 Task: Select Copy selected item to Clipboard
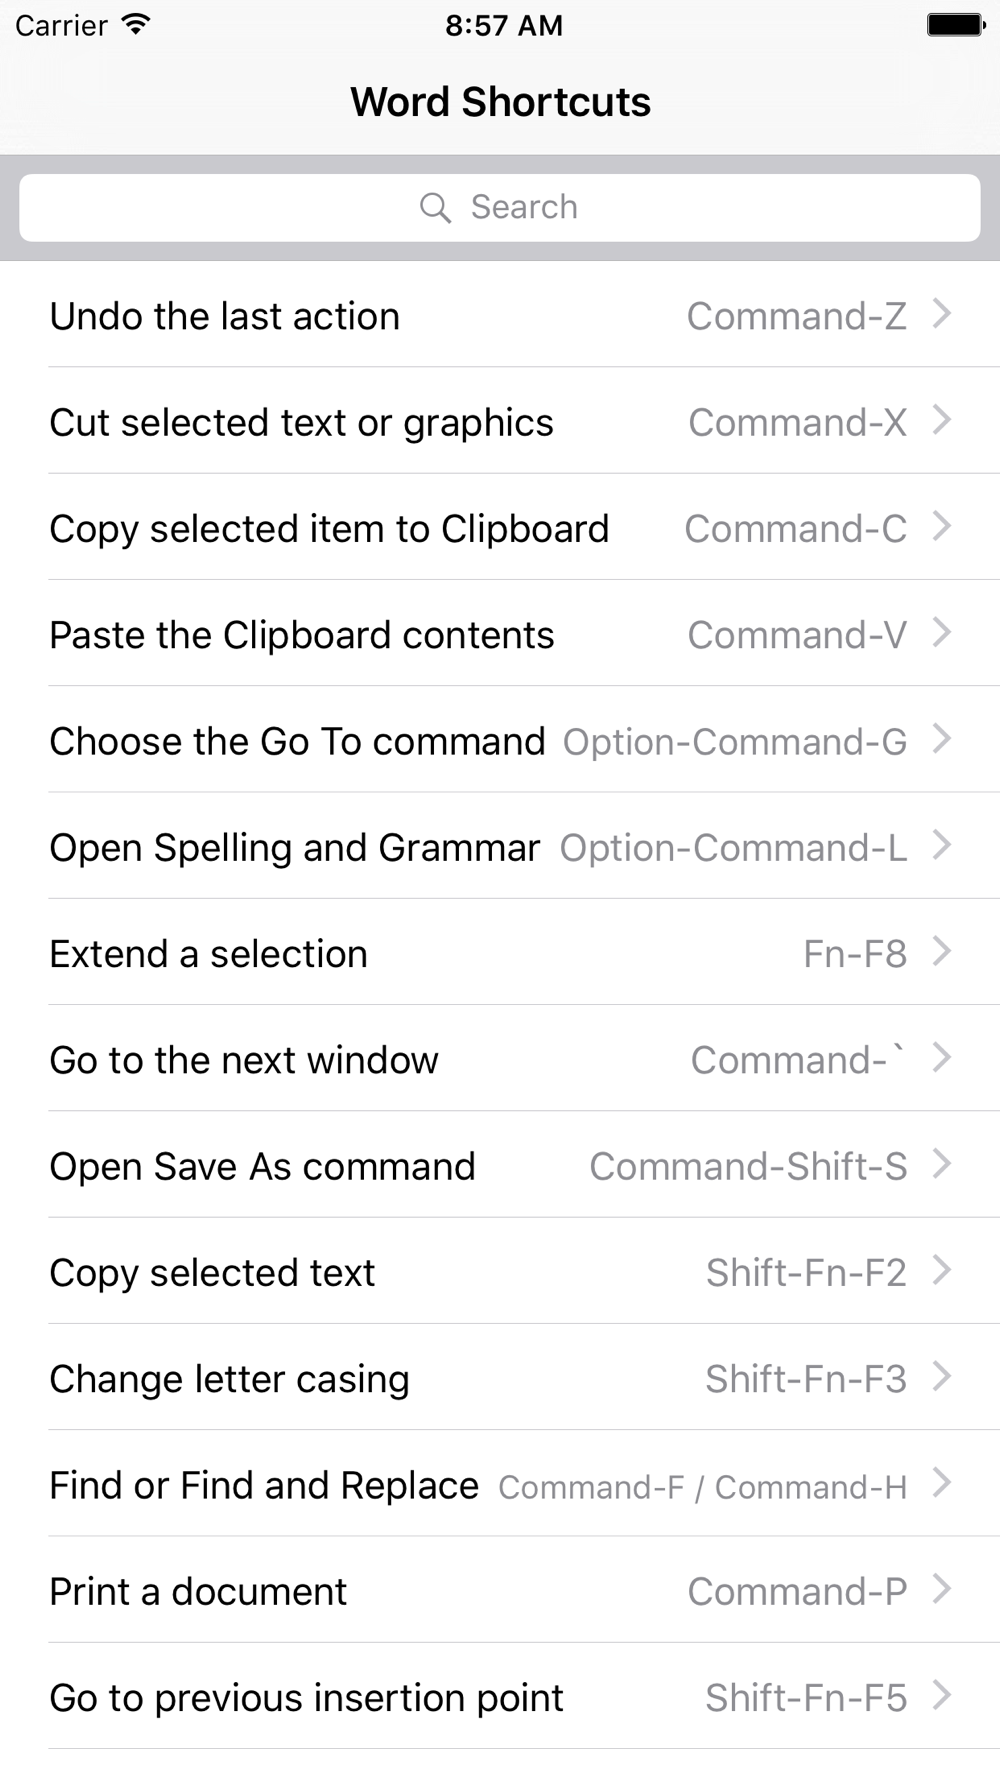(329, 529)
